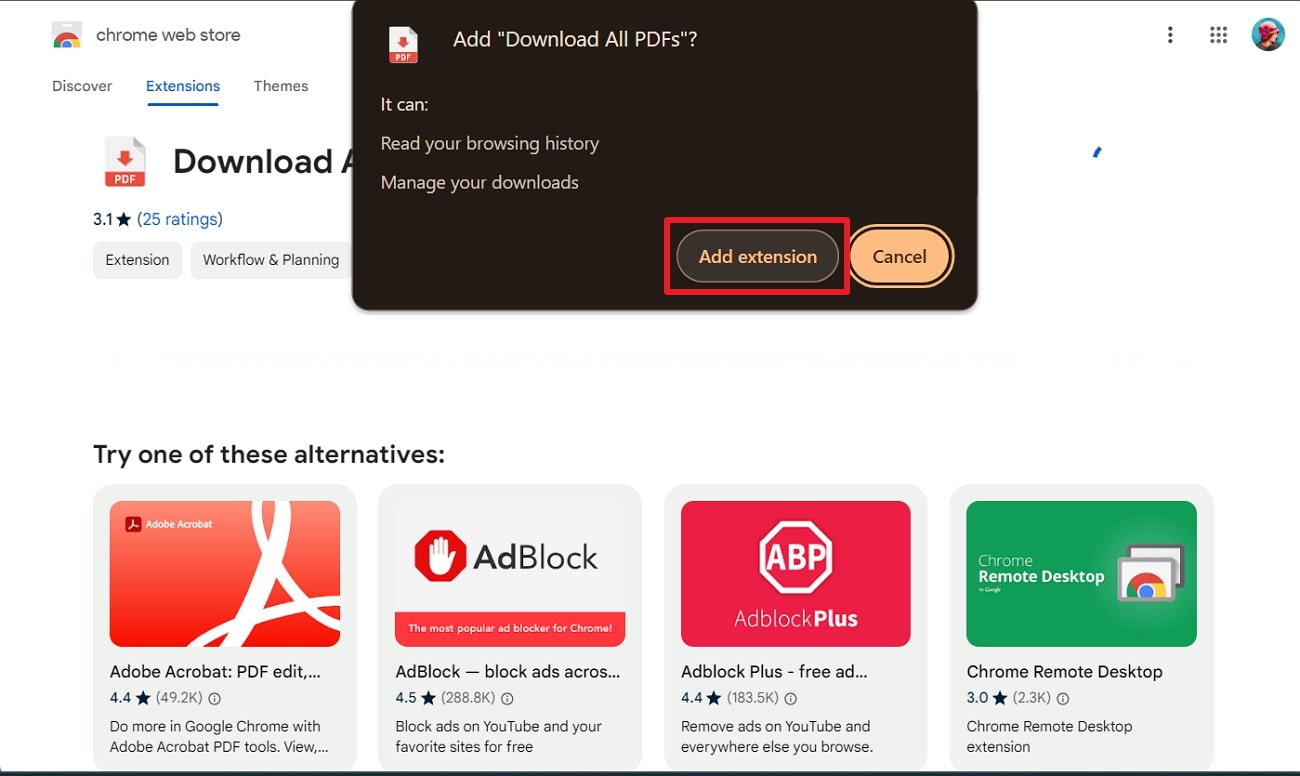Open the Google account profile avatar
This screenshot has width=1300, height=776.
(x=1268, y=35)
